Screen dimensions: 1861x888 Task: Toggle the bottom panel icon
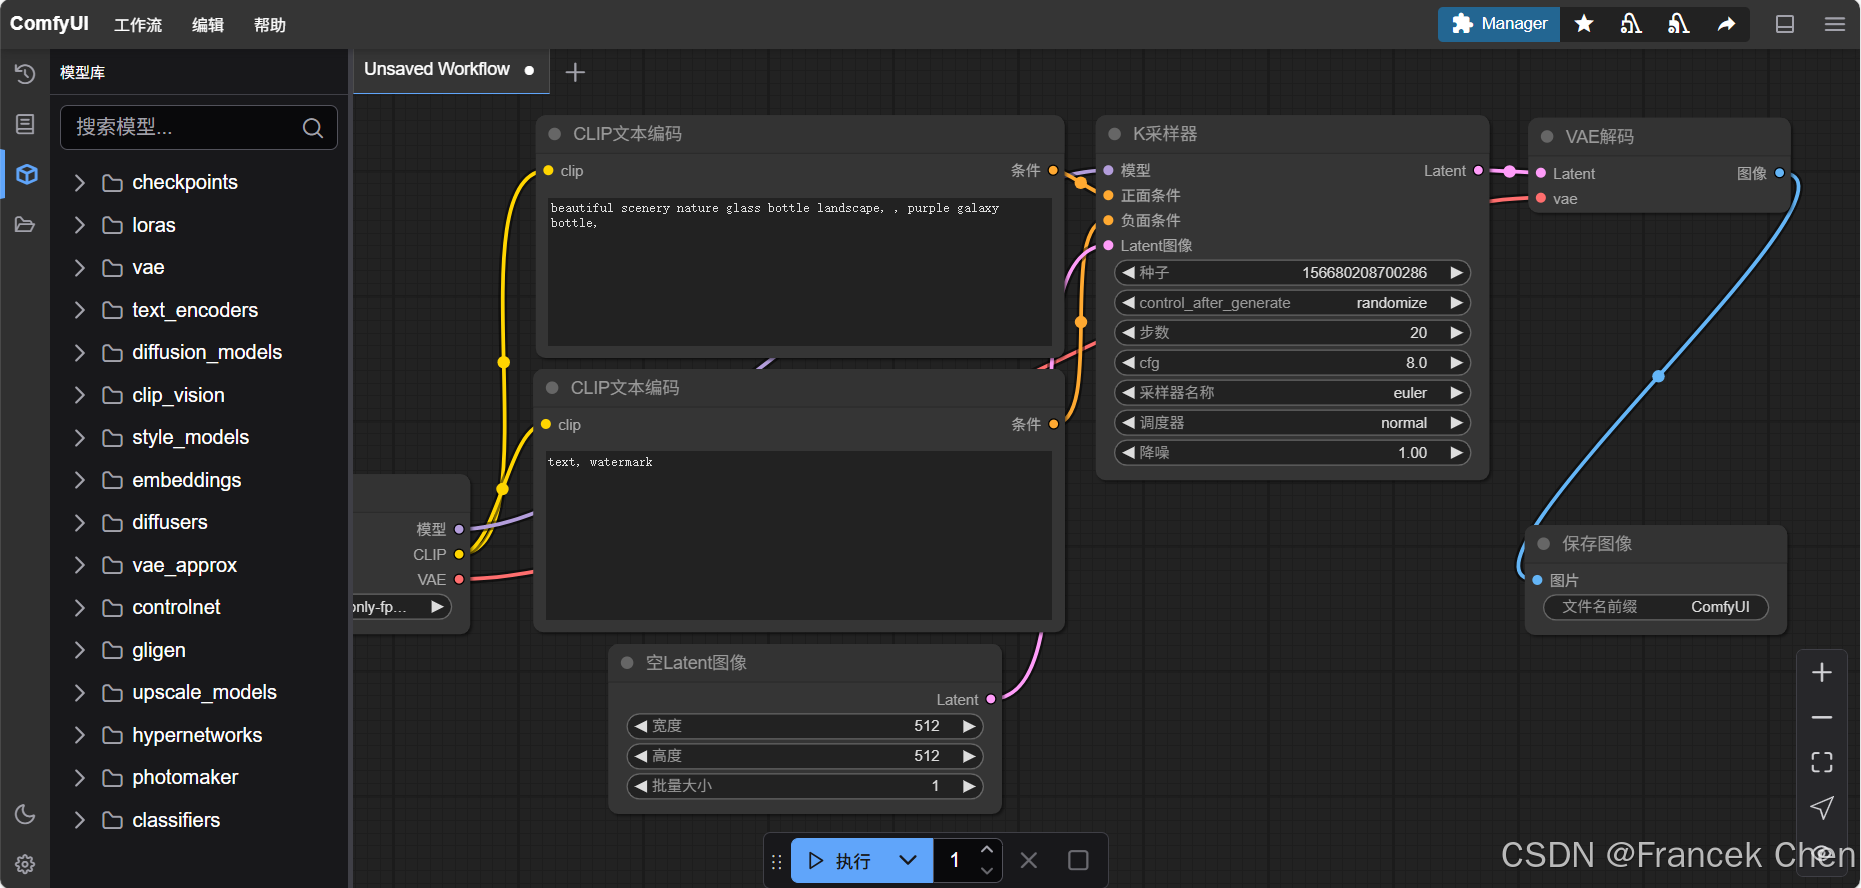(x=1785, y=24)
